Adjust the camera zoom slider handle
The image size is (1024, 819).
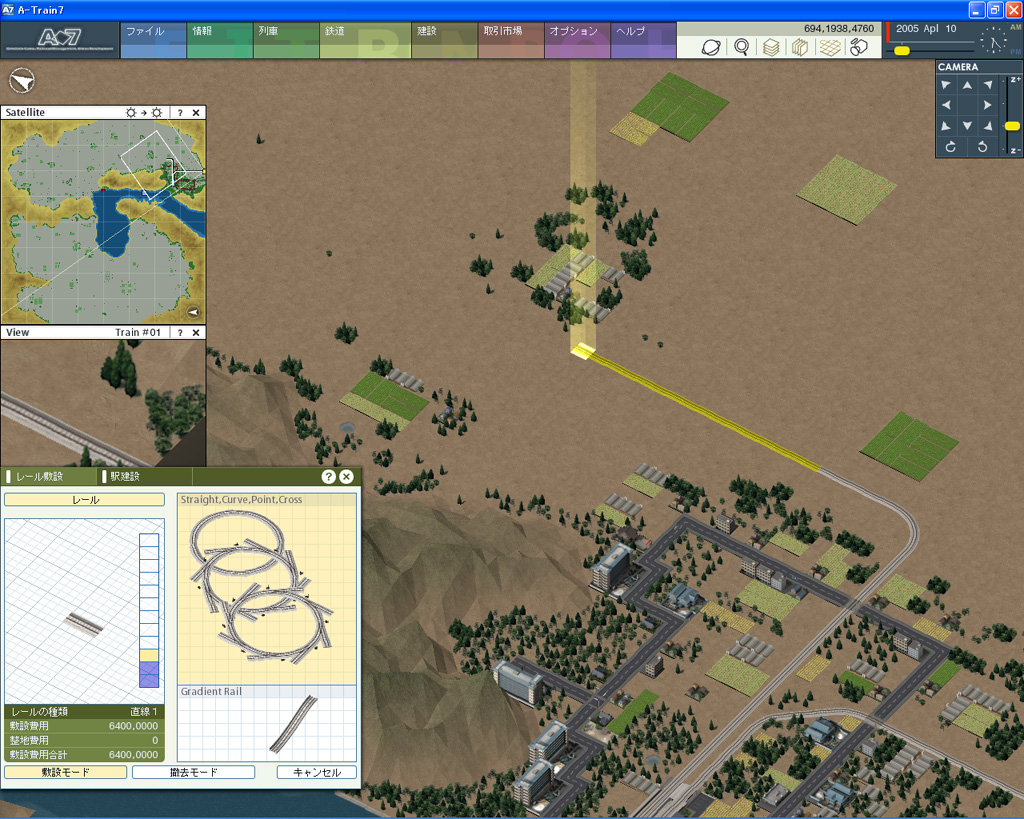pos(1012,126)
